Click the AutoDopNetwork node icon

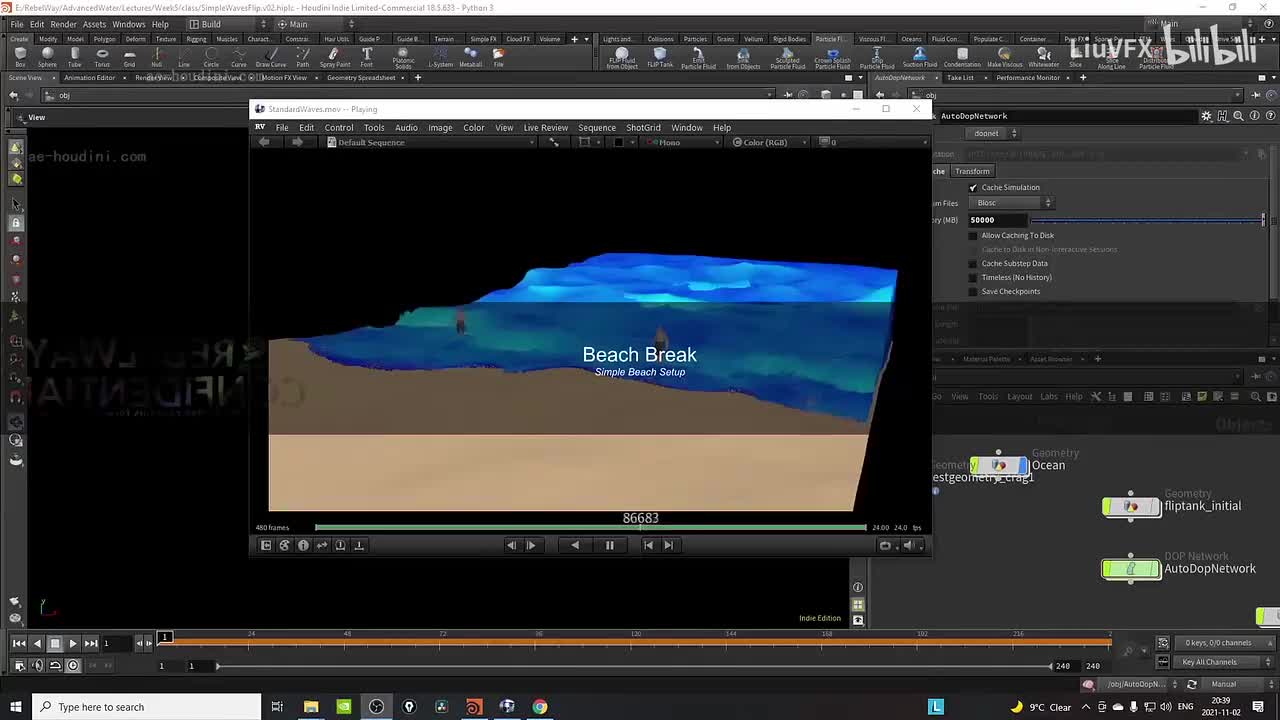click(x=1131, y=569)
